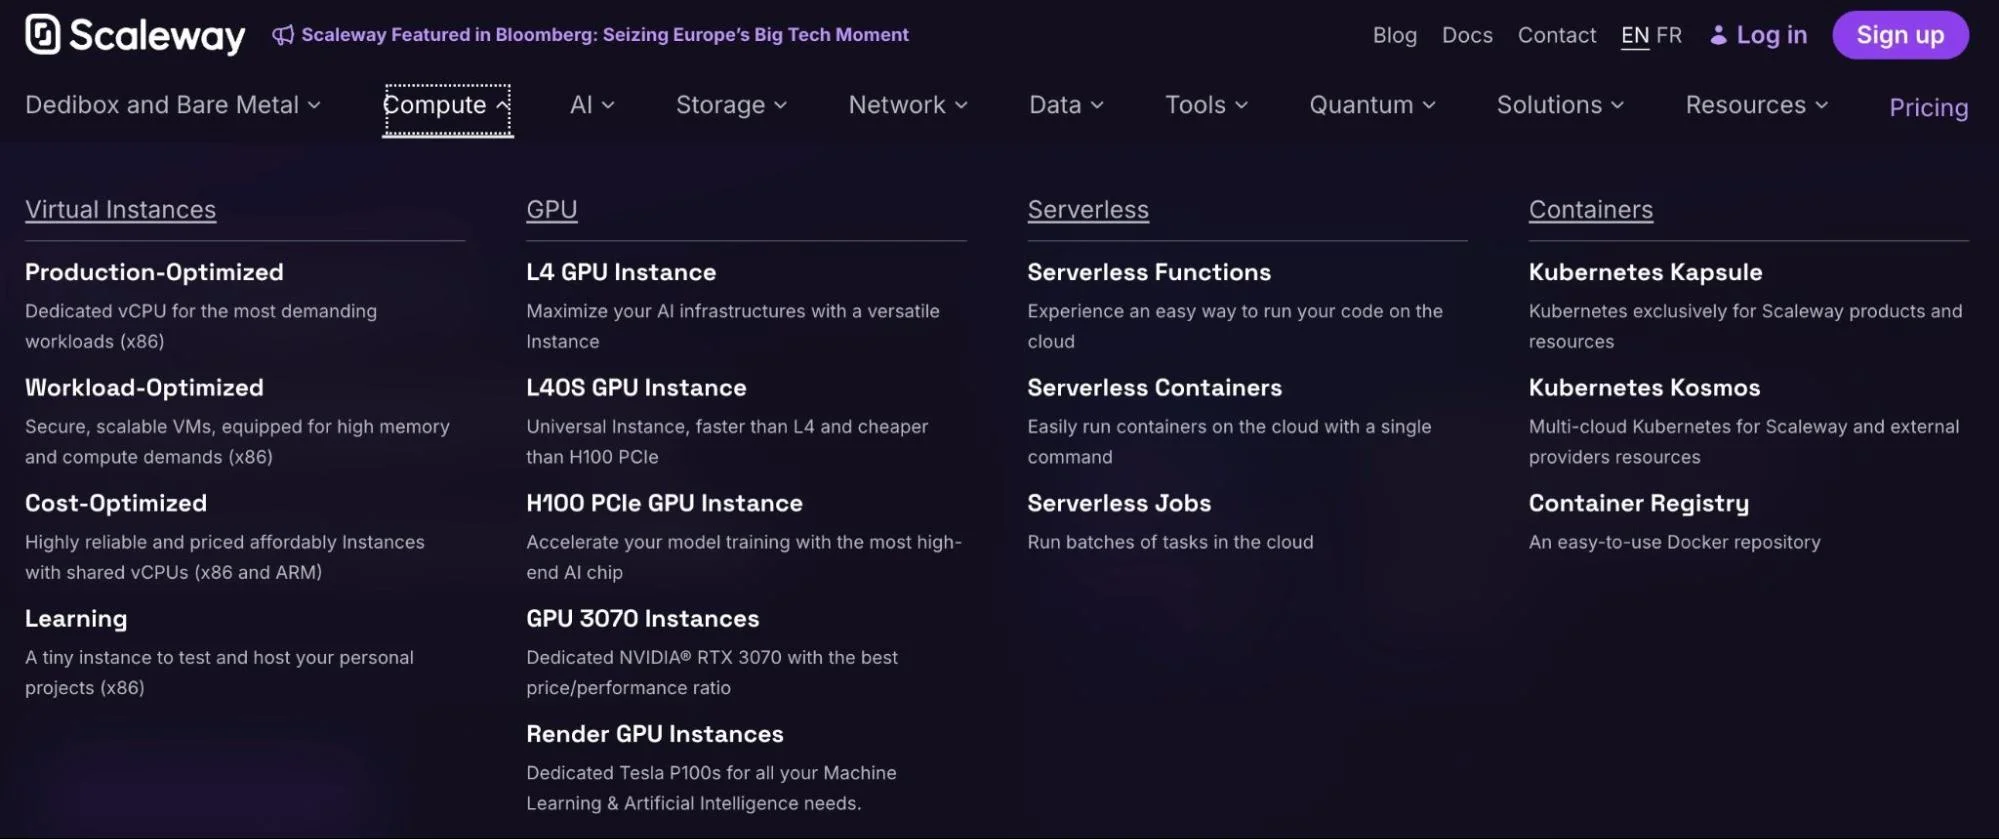The width and height of the screenshot is (1999, 839).
Task: Expand the Quantum menu
Action: 1372,105
